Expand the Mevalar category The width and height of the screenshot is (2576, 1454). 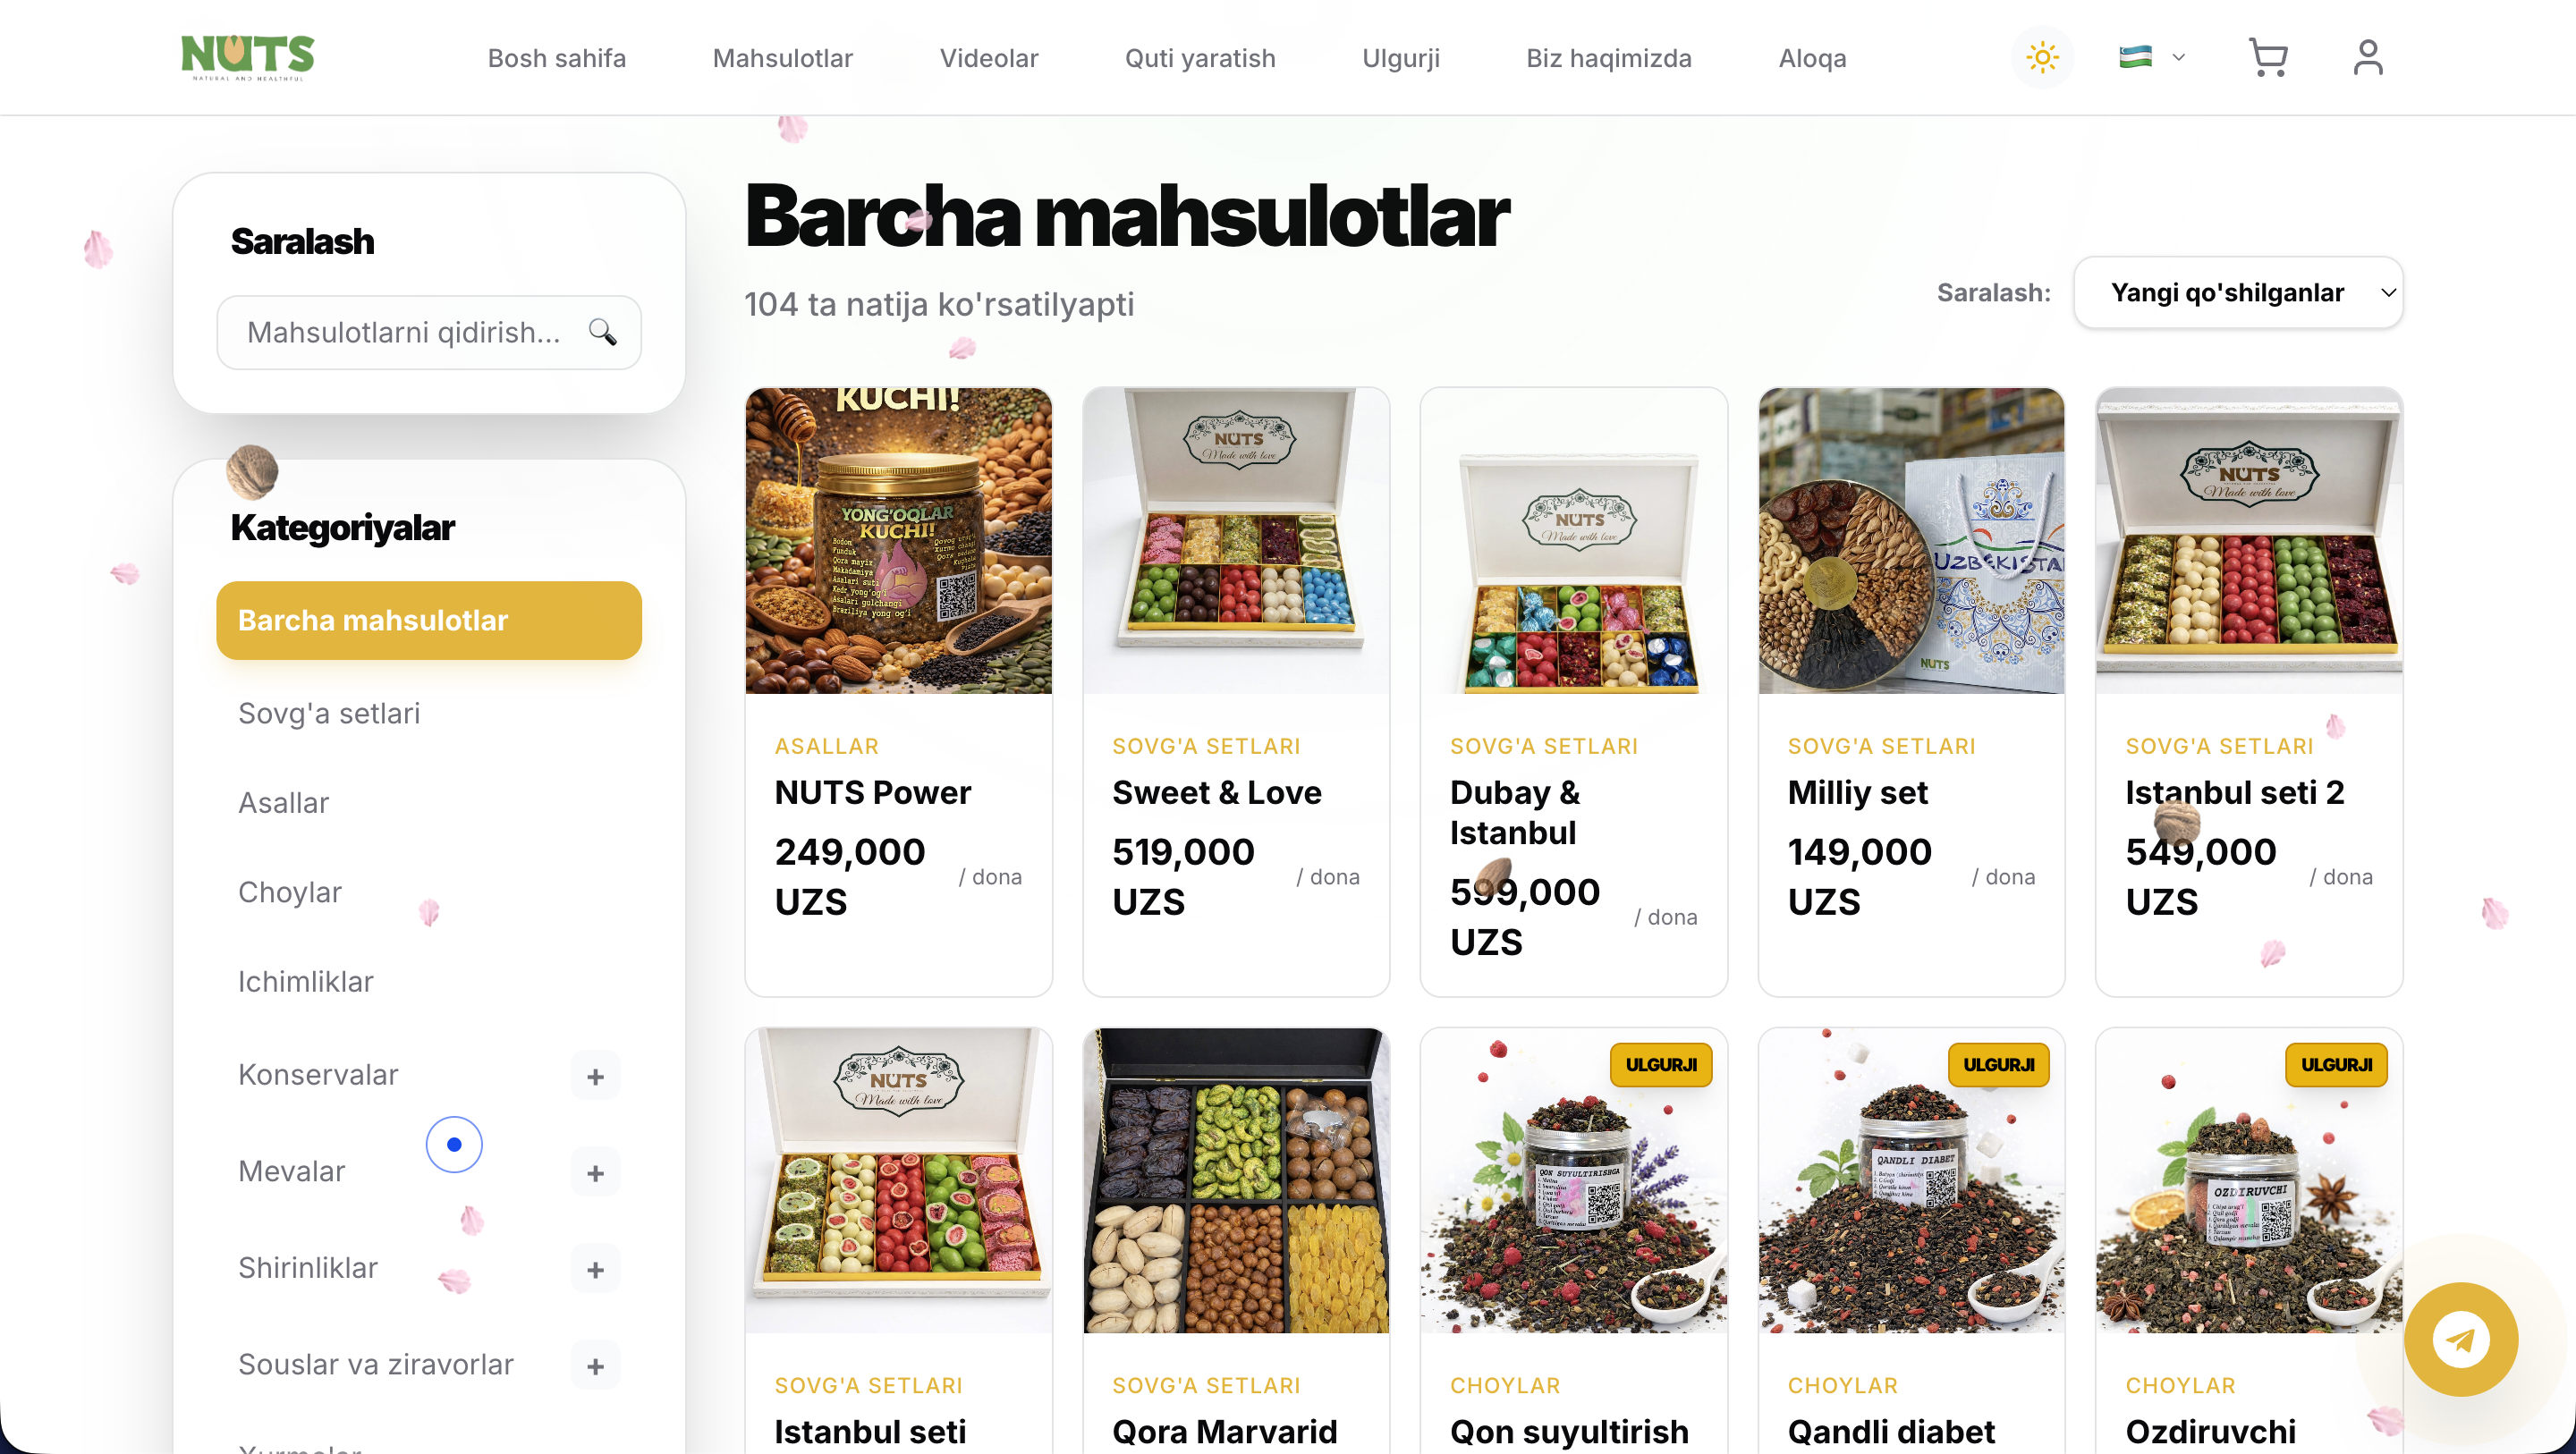click(x=595, y=1173)
